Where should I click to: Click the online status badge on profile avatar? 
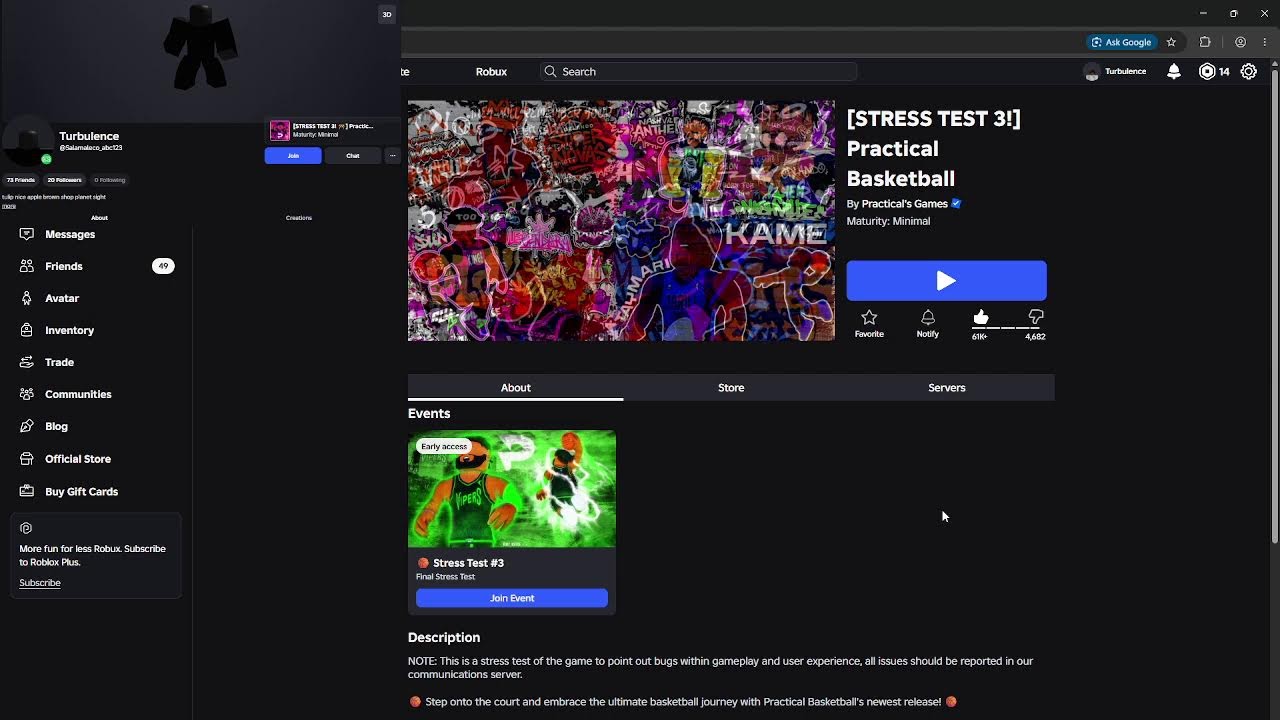click(x=46, y=159)
